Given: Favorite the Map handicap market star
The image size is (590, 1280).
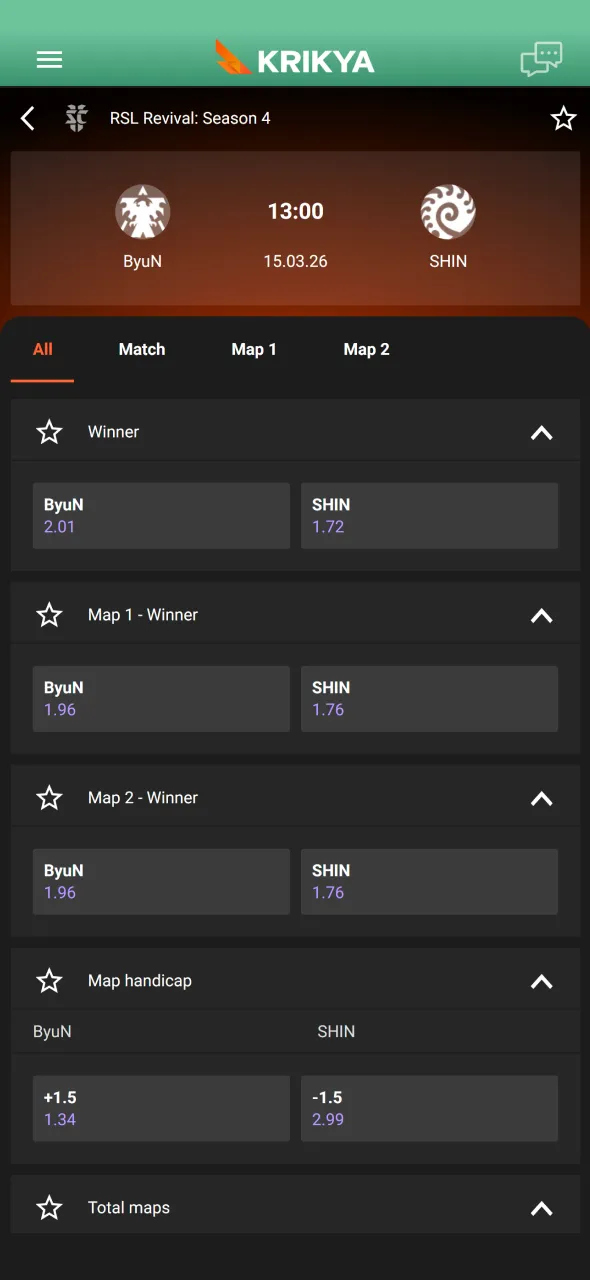Looking at the screenshot, I should [x=49, y=981].
